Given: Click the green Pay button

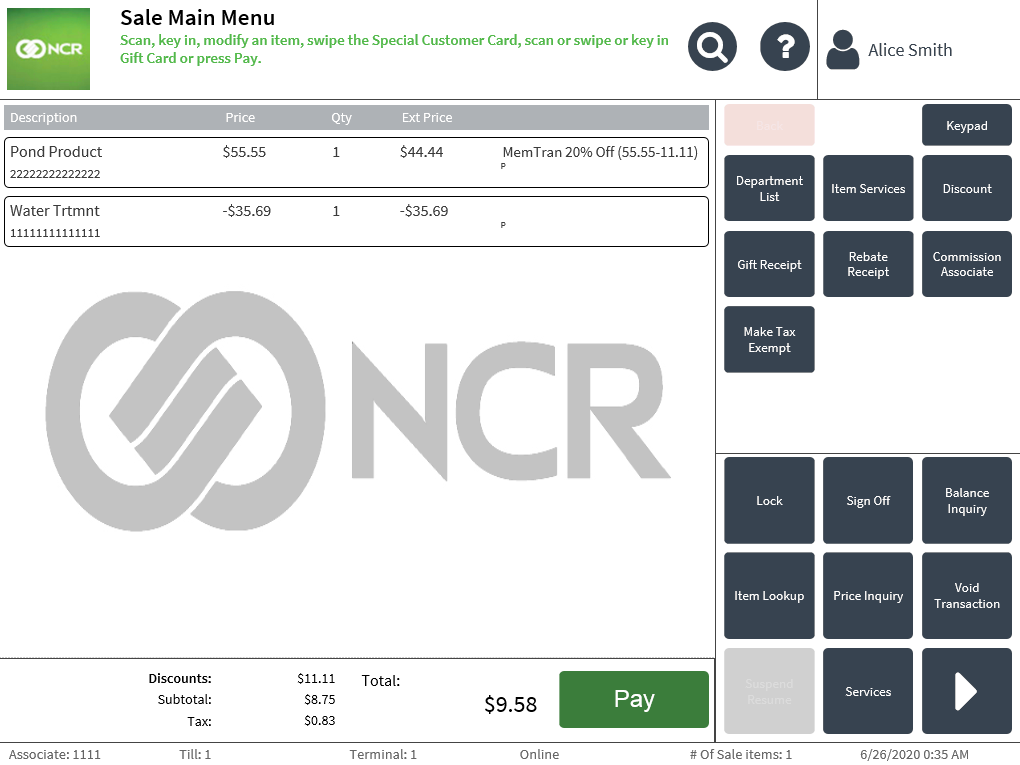Looking at the screenshot, I should (x=634, y=699).
